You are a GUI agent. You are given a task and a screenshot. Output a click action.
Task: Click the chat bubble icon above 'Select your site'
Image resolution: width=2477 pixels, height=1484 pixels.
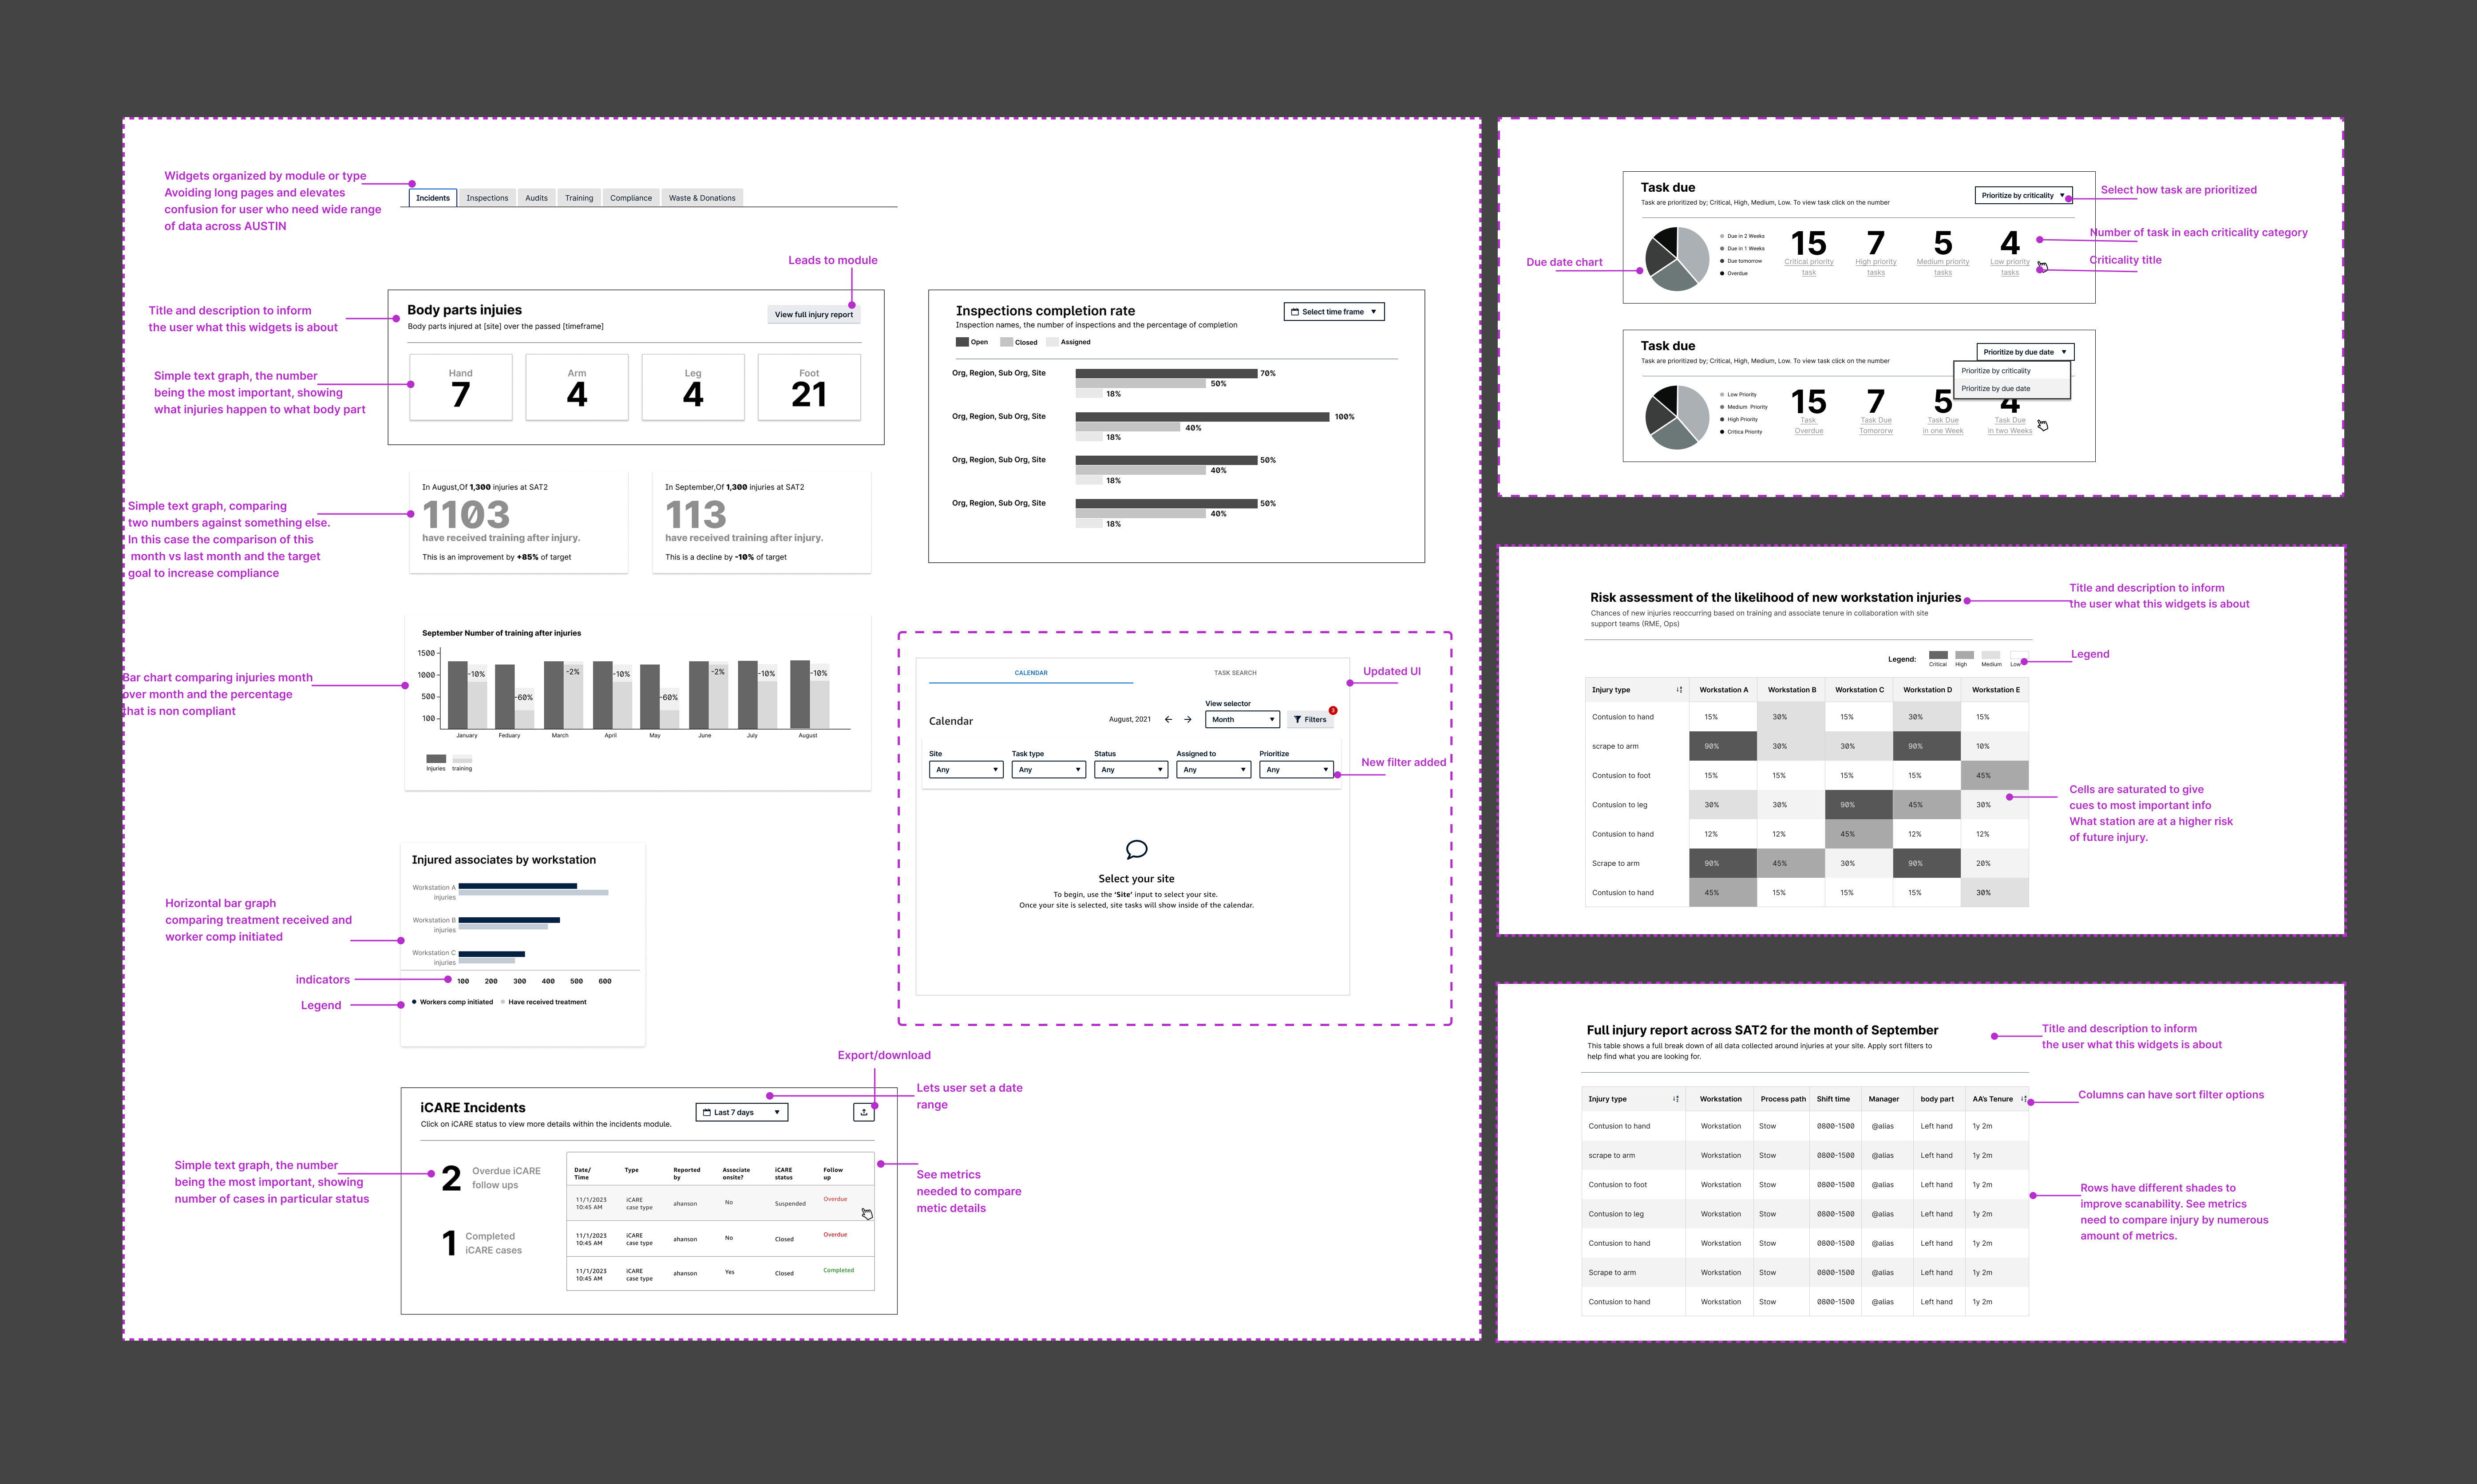pos(1136,850)
